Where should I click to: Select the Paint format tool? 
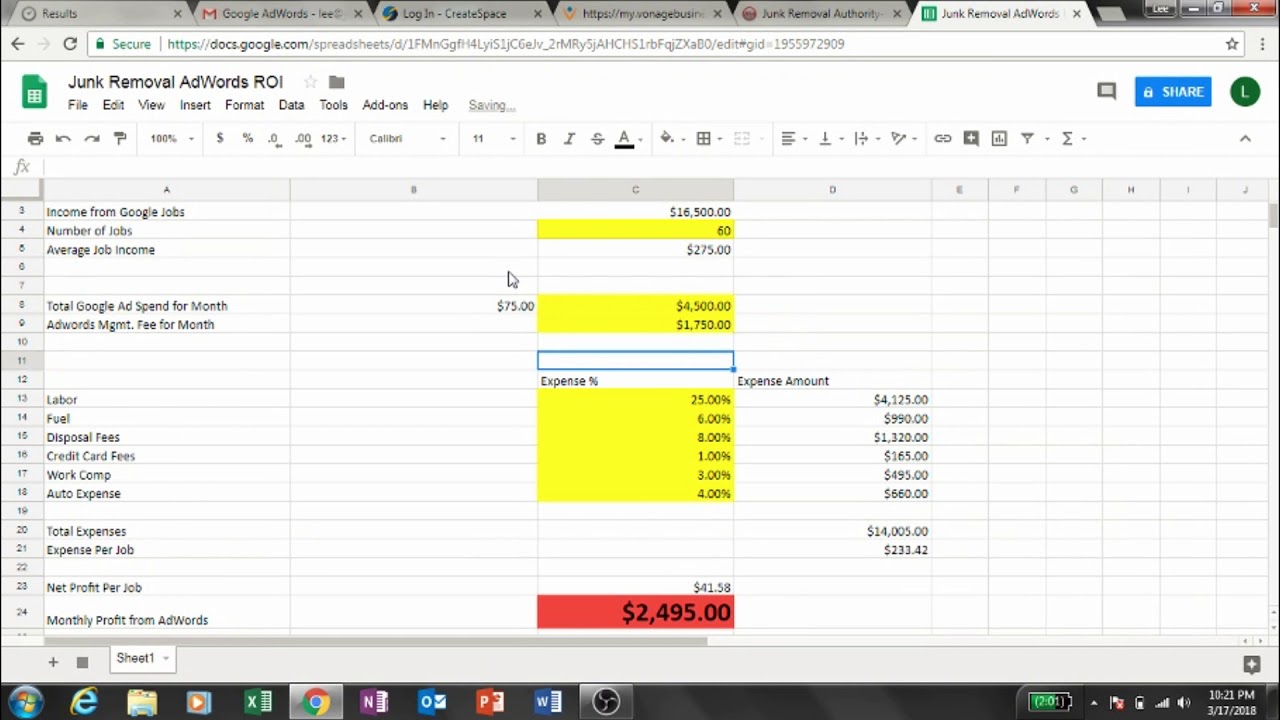coord(120,138)
